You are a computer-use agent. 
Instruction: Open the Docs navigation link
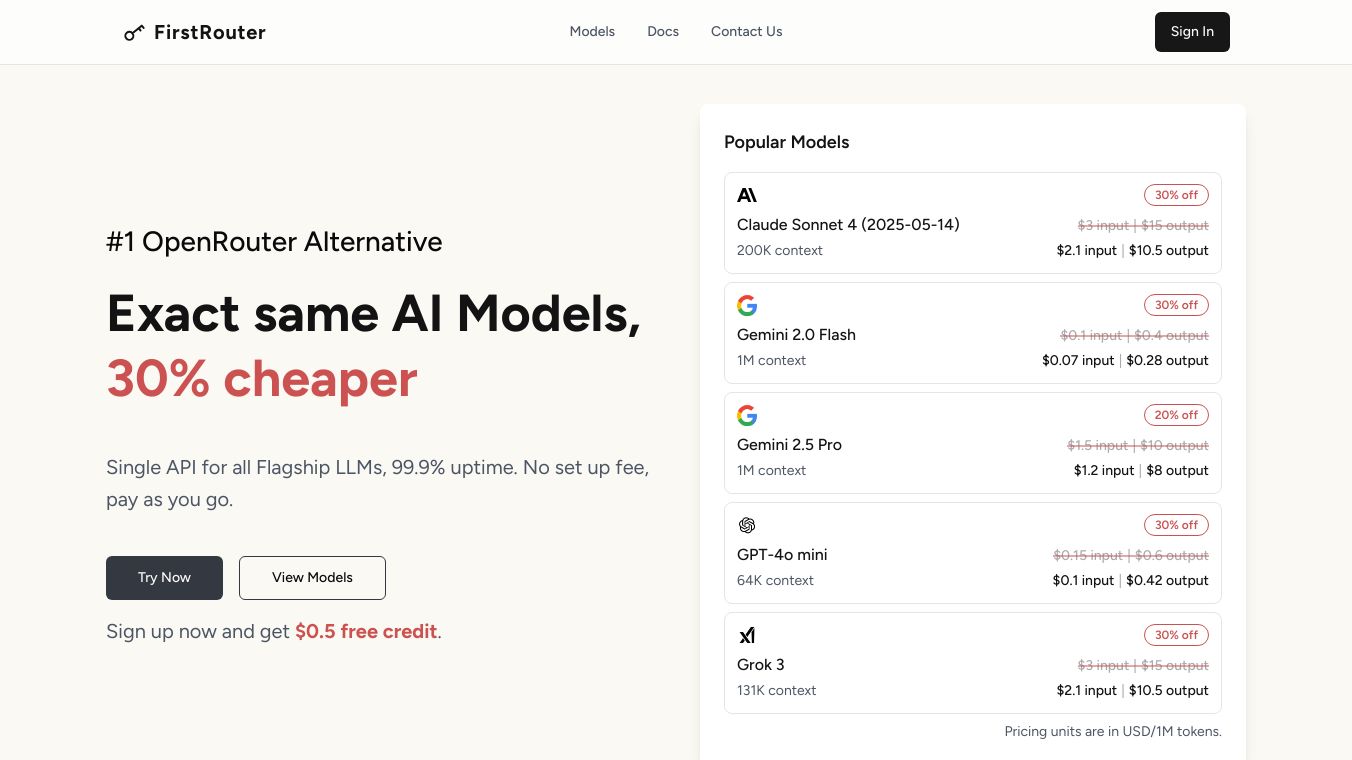tap(663, 32)
